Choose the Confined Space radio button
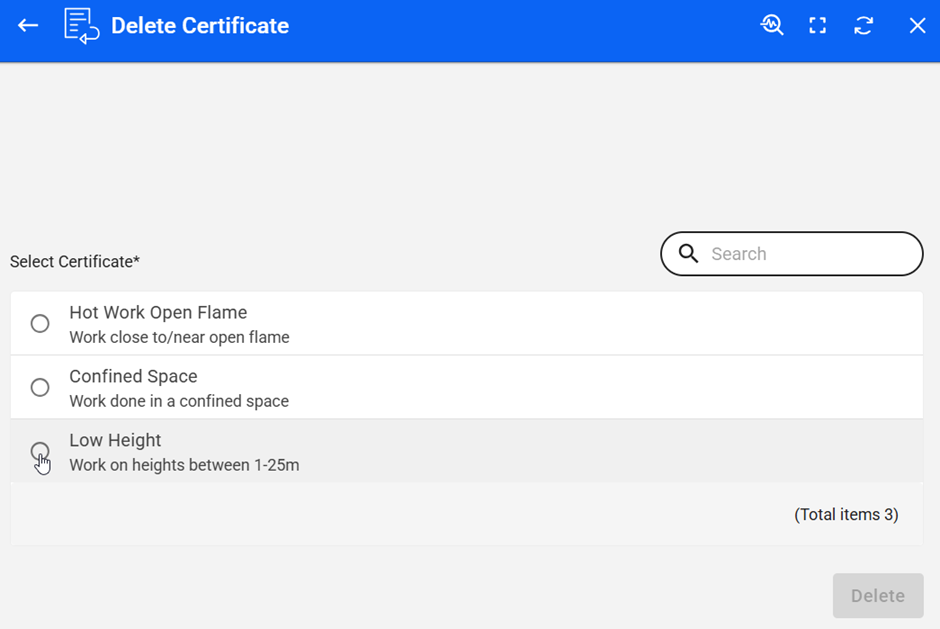The image size is (940, 629). coord(40,388)
